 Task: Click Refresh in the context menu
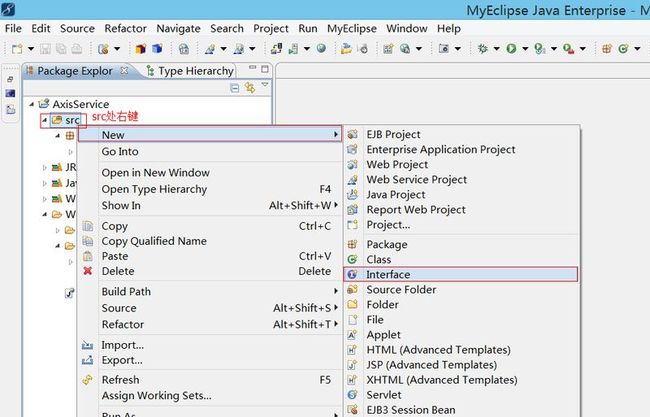pos(210,380)
